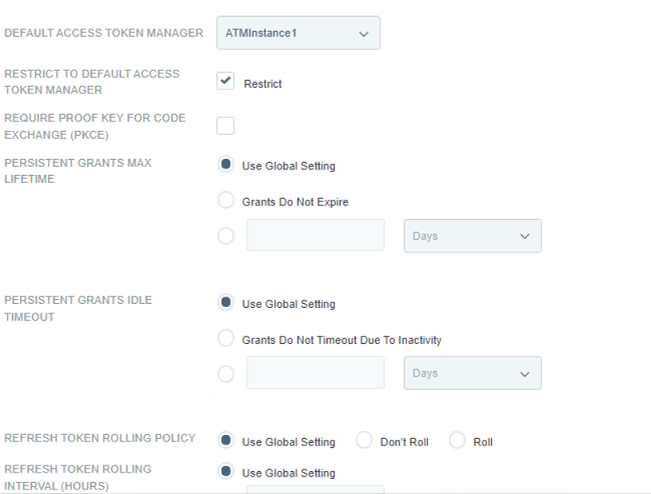Click the Persistent Grants Max Lifetime label
This screenshot has width=651, height=494.
(x=78, y=171)
